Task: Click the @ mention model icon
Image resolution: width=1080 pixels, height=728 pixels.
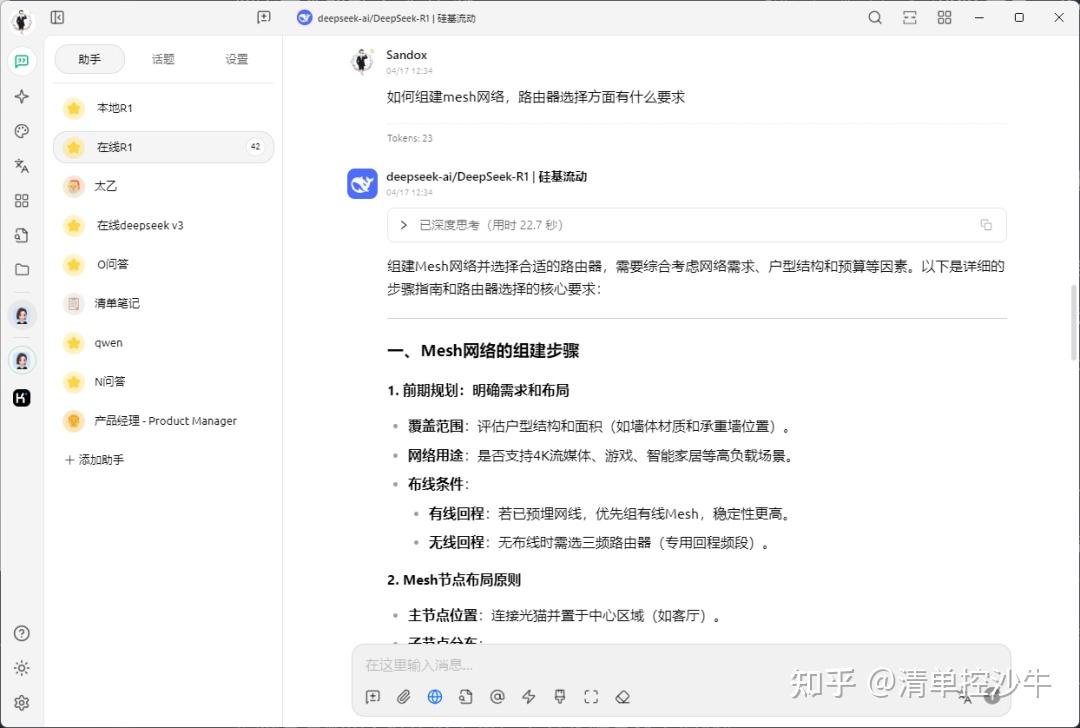Action: [497, 697]
